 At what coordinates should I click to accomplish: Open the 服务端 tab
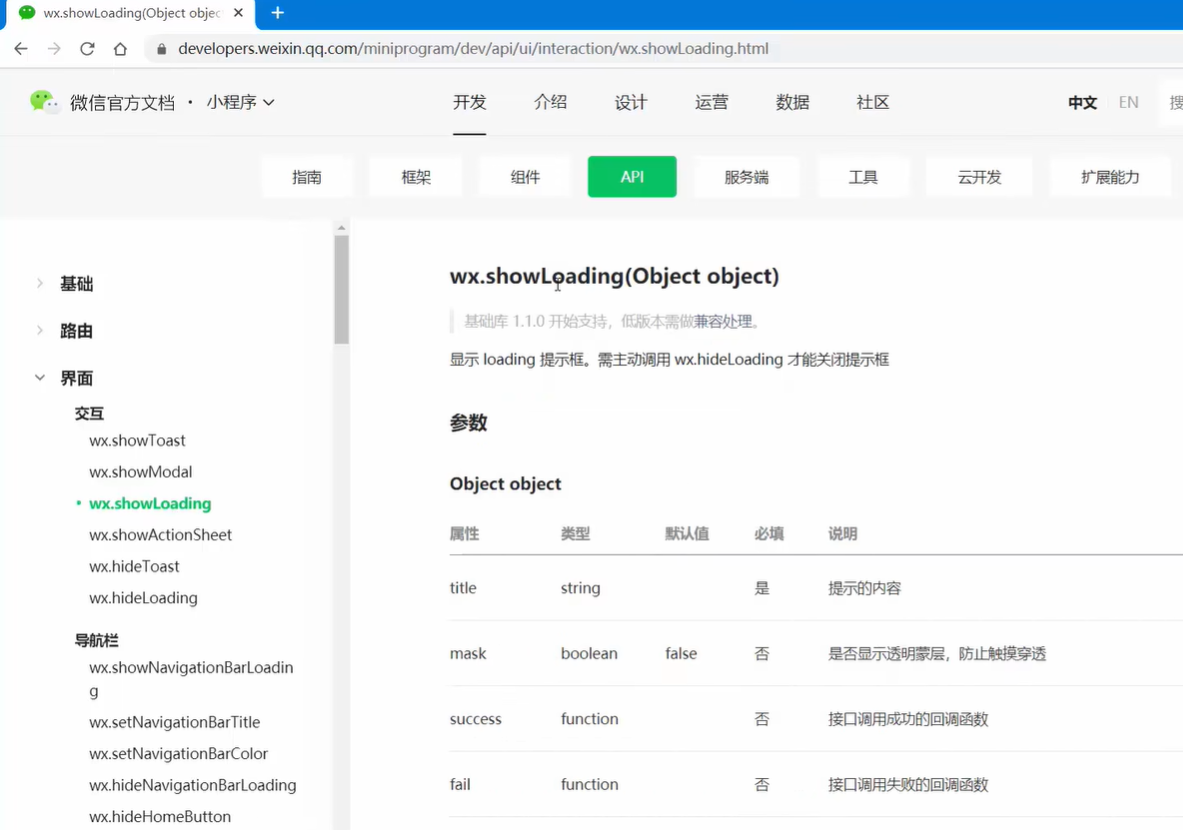pos(746,177)
